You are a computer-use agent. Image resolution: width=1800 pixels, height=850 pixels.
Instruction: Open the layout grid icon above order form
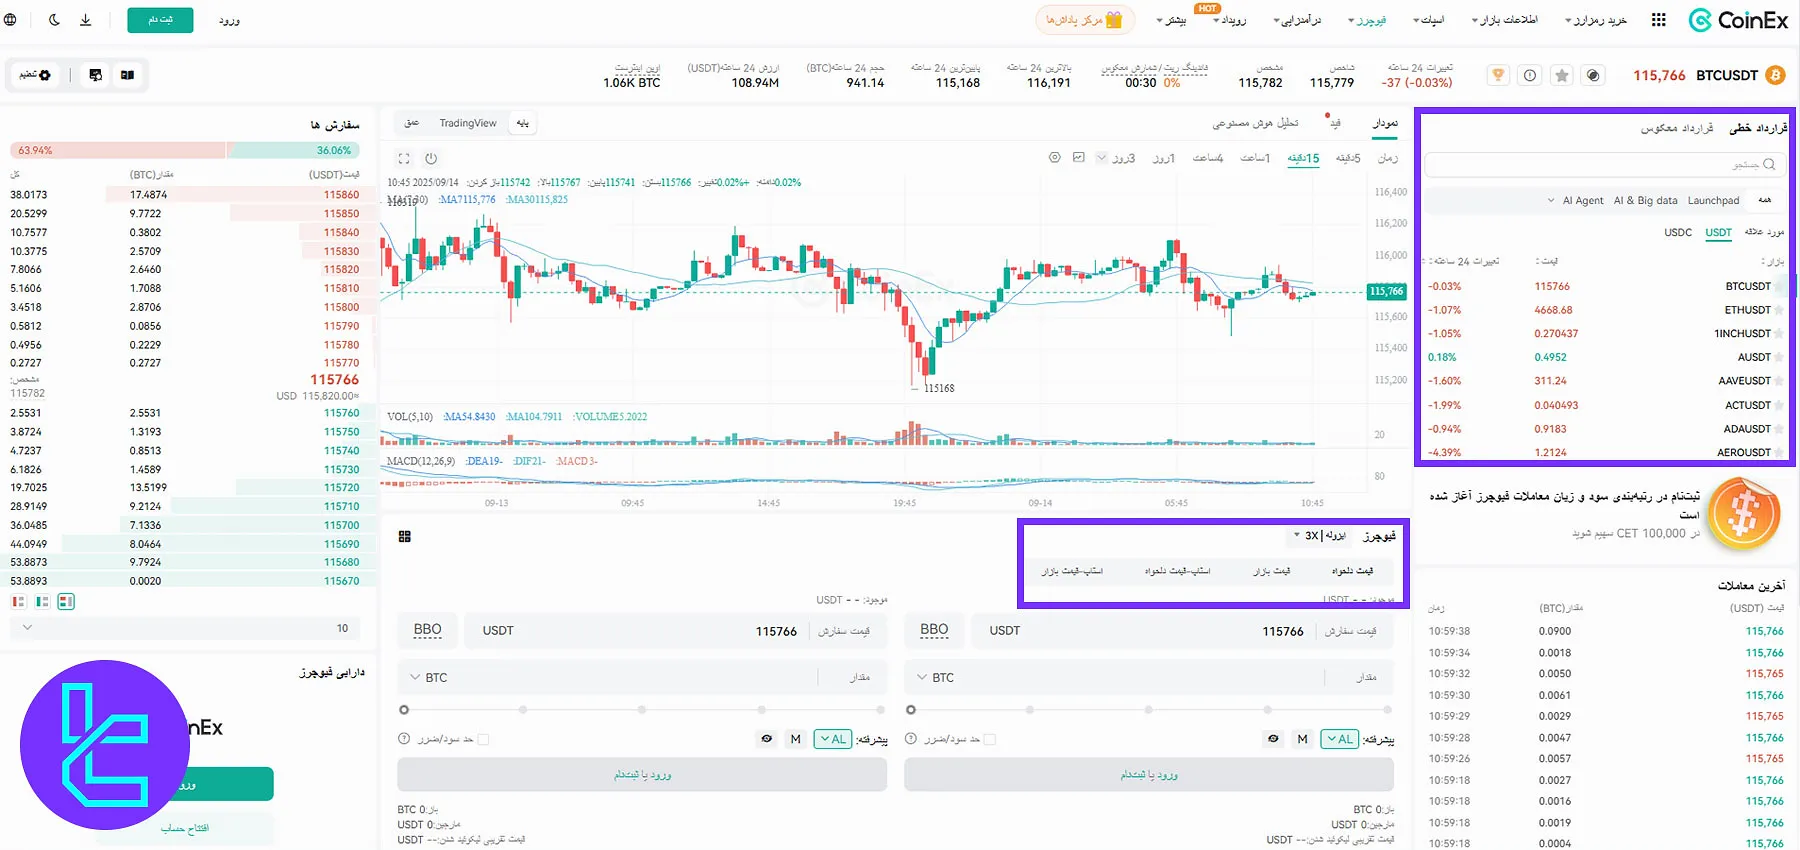[x=405, y=537]
